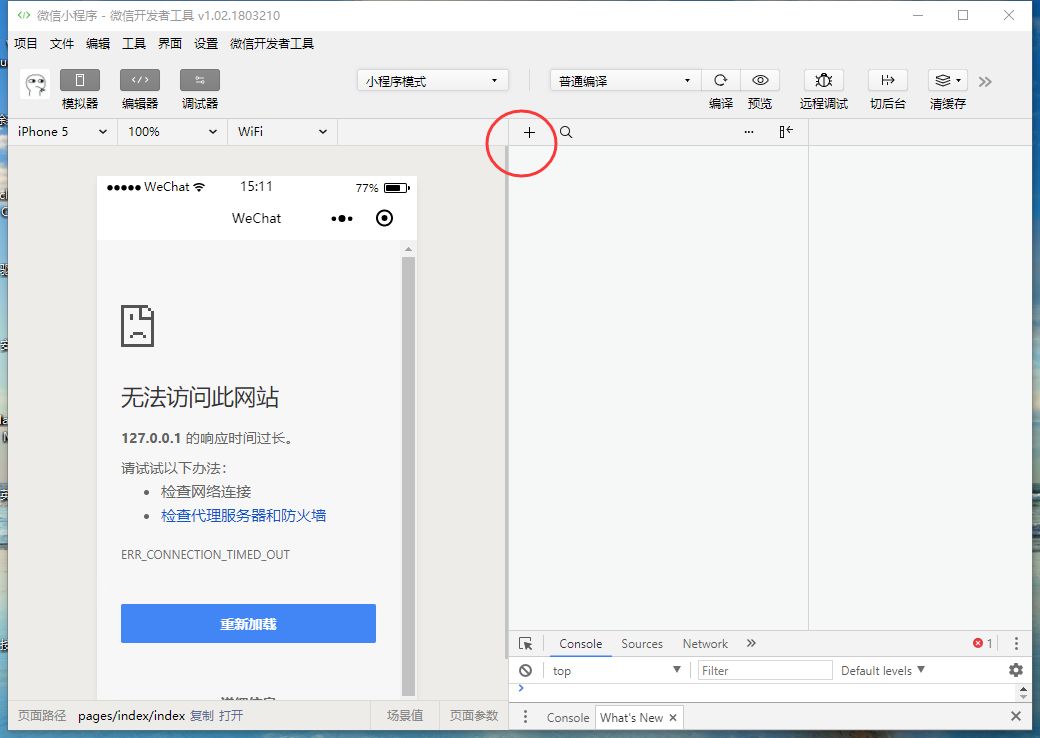Click the simulator vertical scrollbar
1040x738 pixels.
coord(408,474)
